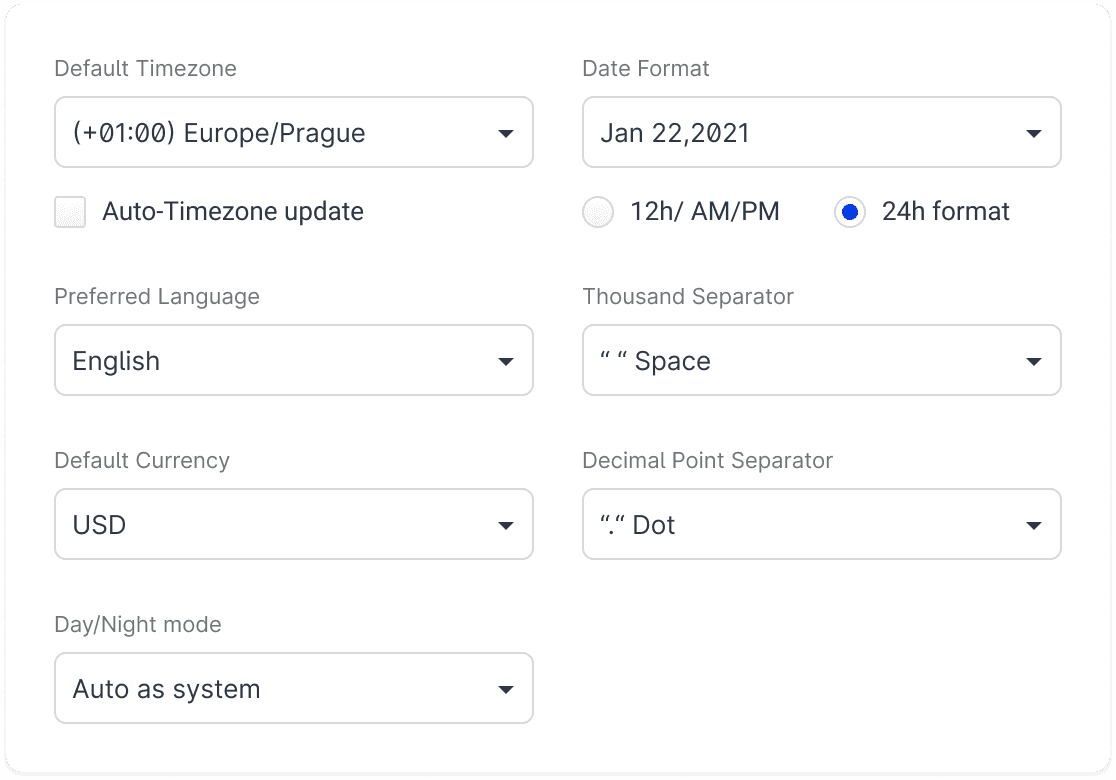
Task: Select the 24h format radio button
Action: [x=850, y=212]
